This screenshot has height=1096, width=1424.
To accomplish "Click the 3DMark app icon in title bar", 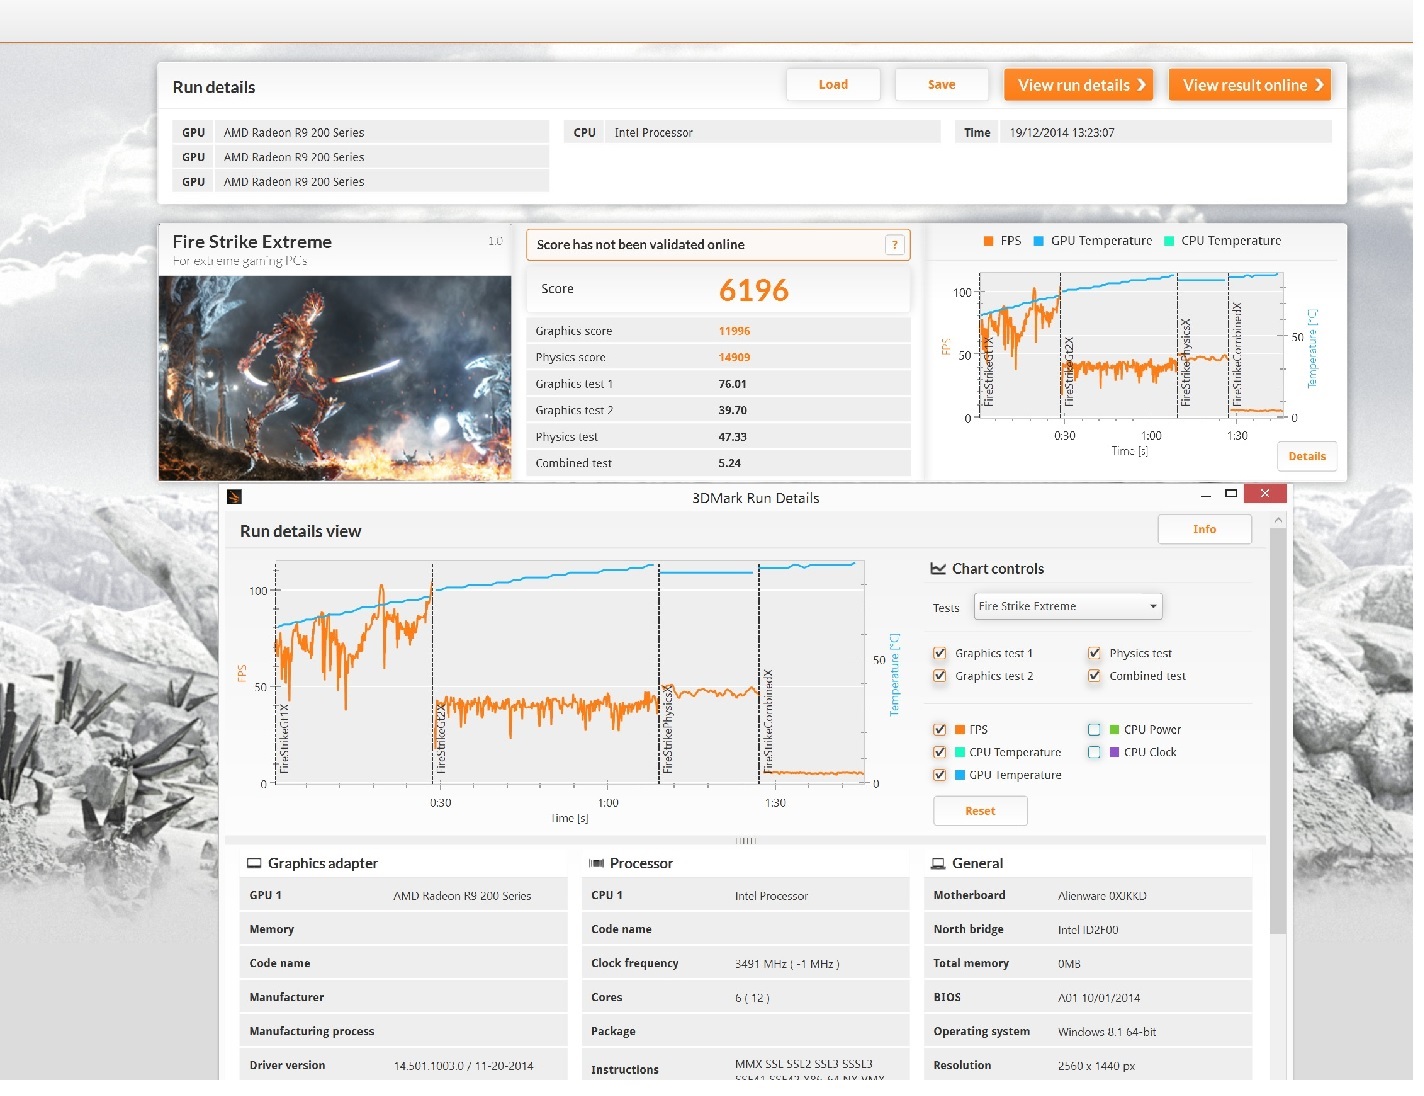I will click(234, 496).
